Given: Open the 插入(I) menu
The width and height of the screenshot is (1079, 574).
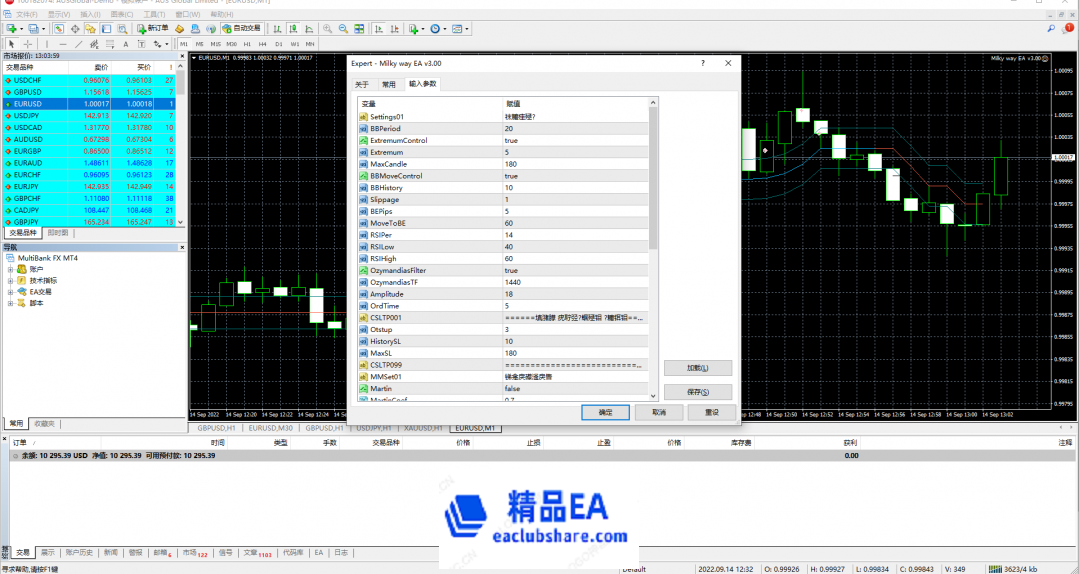Looking at the screenshot, I should pyautogui.click(x=90, y=14).
